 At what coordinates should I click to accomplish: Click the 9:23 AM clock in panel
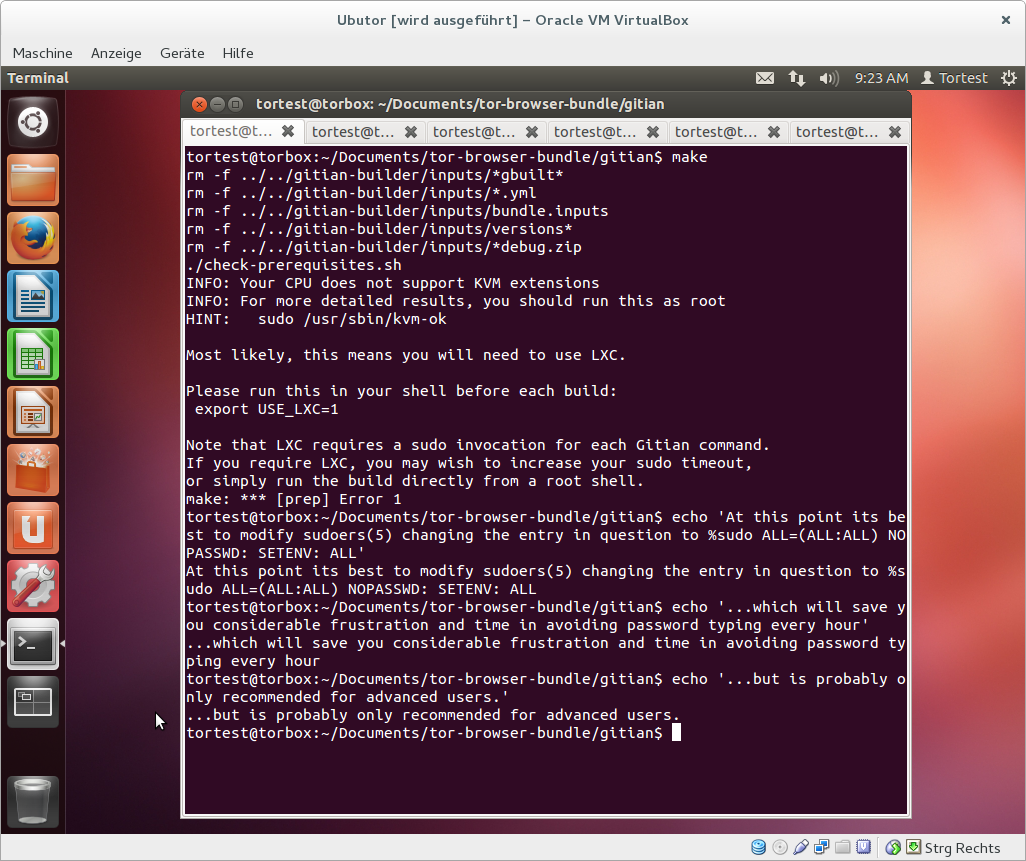click(881, 78)
